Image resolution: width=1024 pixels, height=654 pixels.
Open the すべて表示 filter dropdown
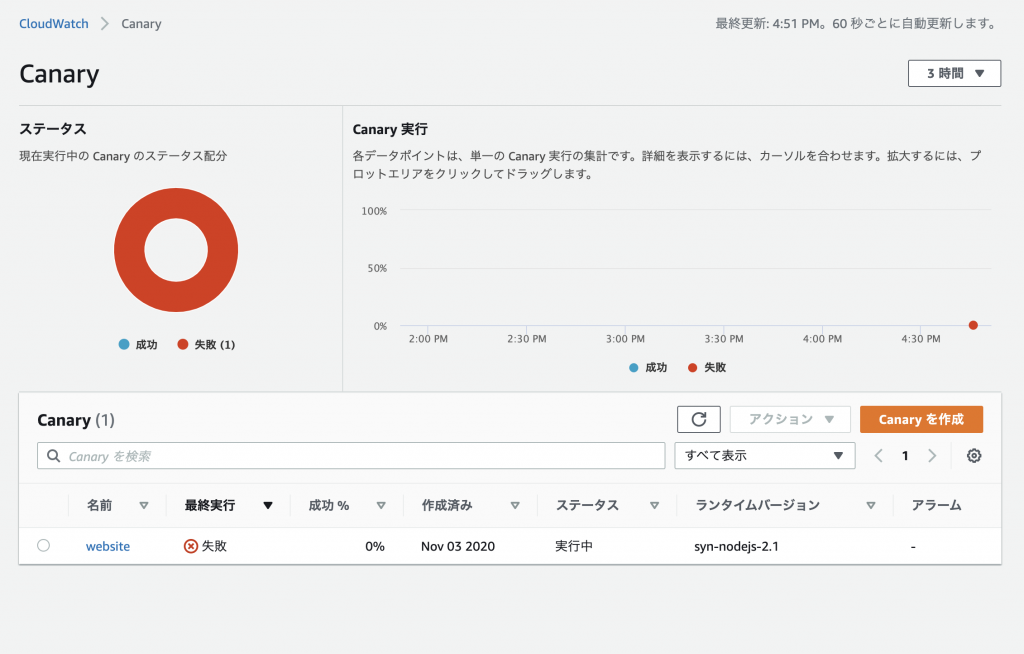point(765,456)
